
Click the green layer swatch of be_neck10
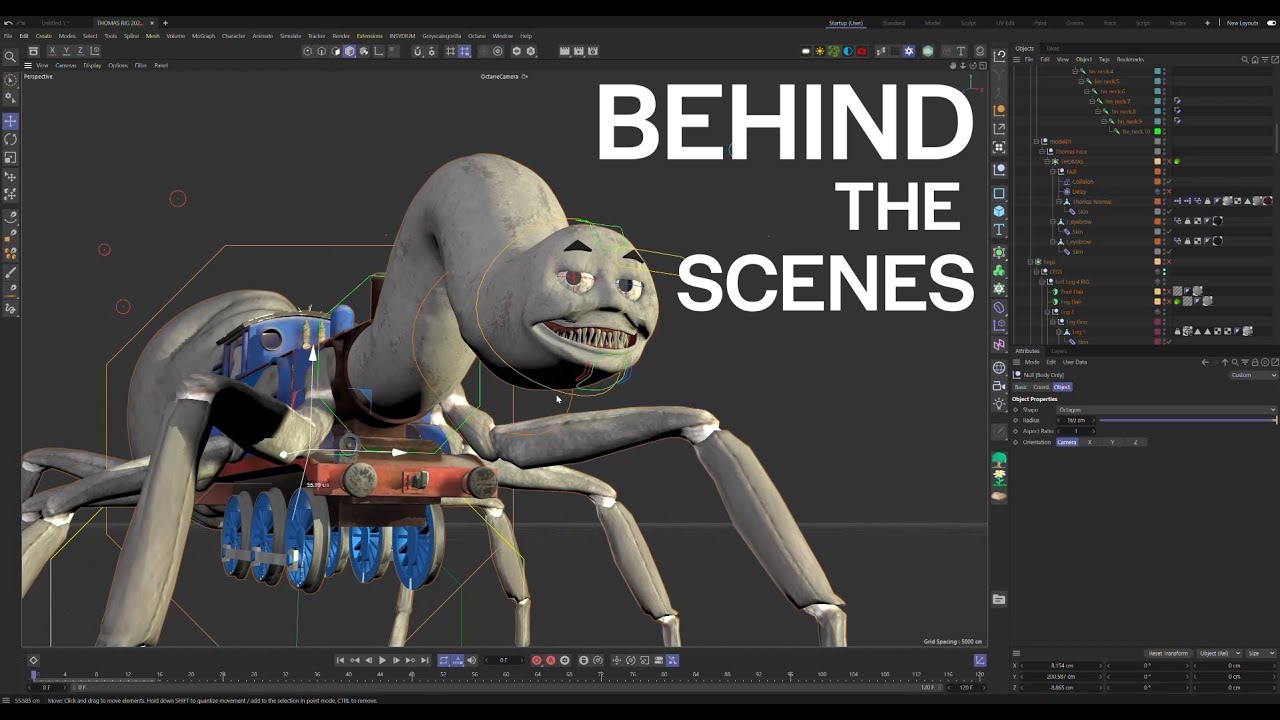1158,132
